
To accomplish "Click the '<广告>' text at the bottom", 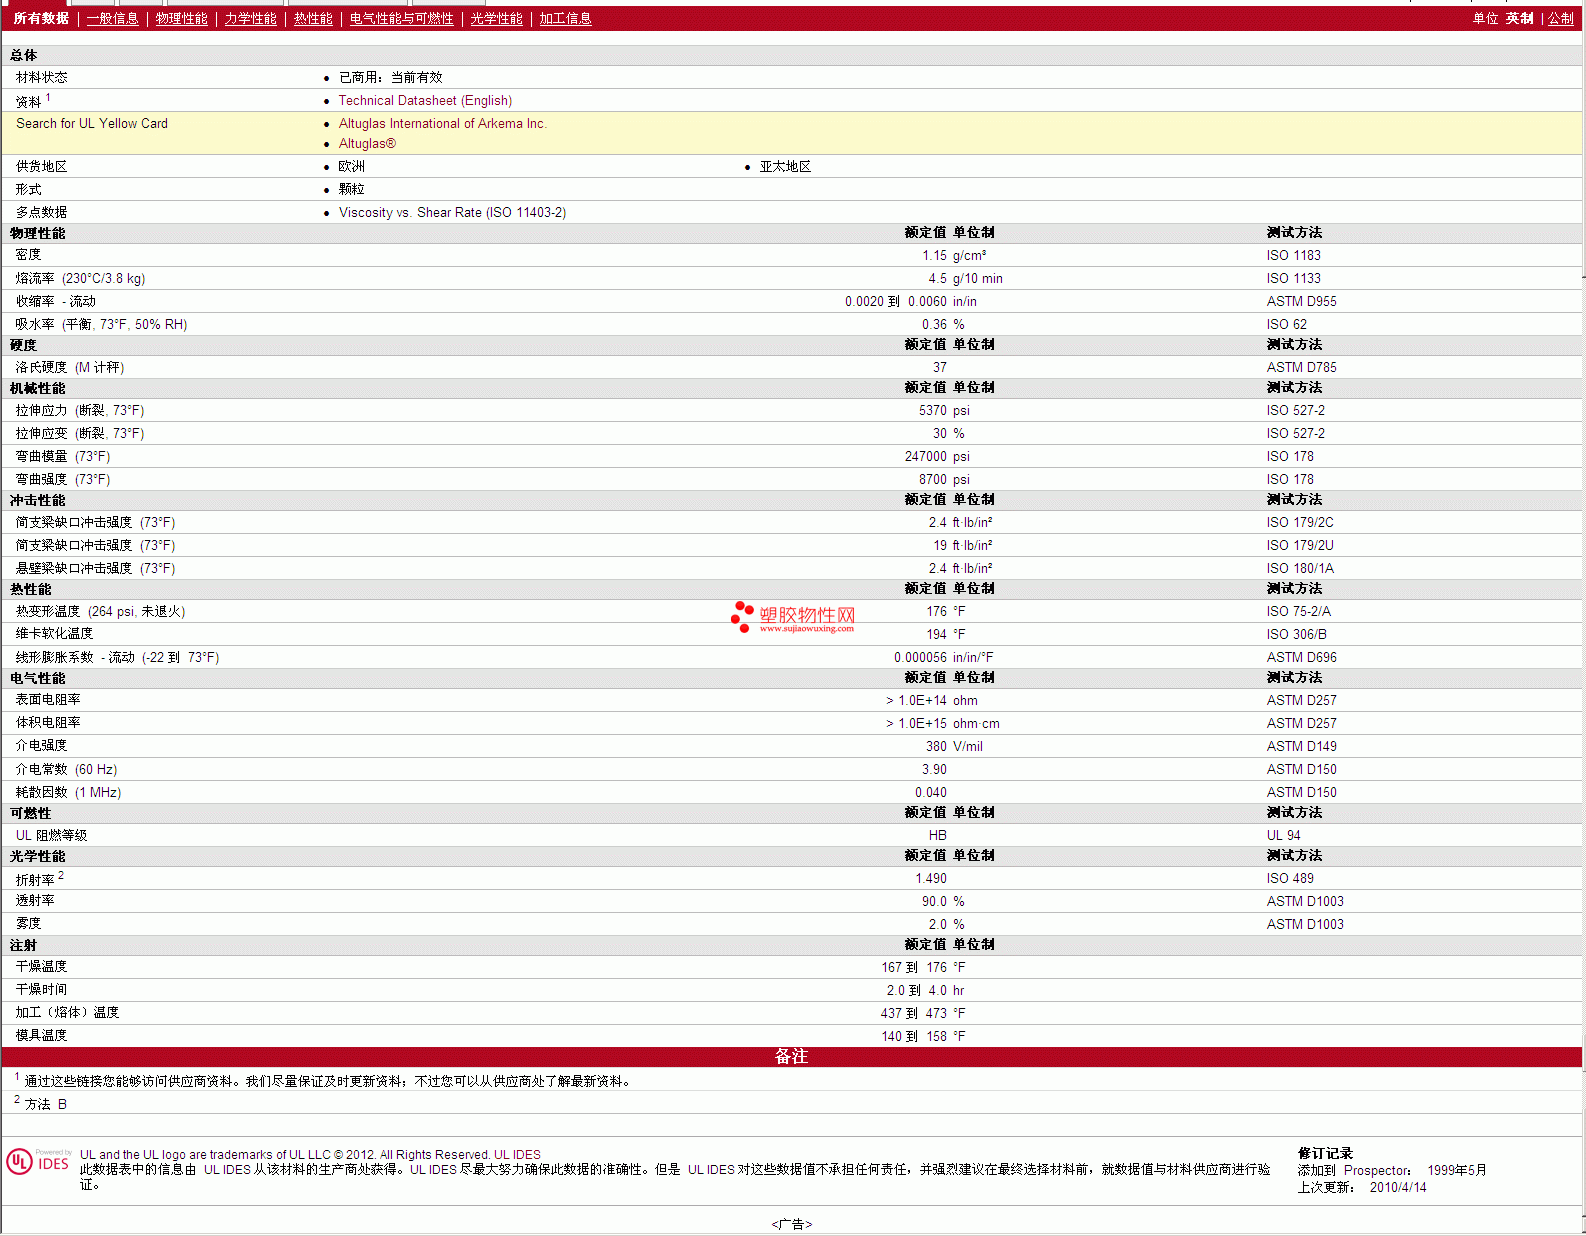I will 792,1224.
